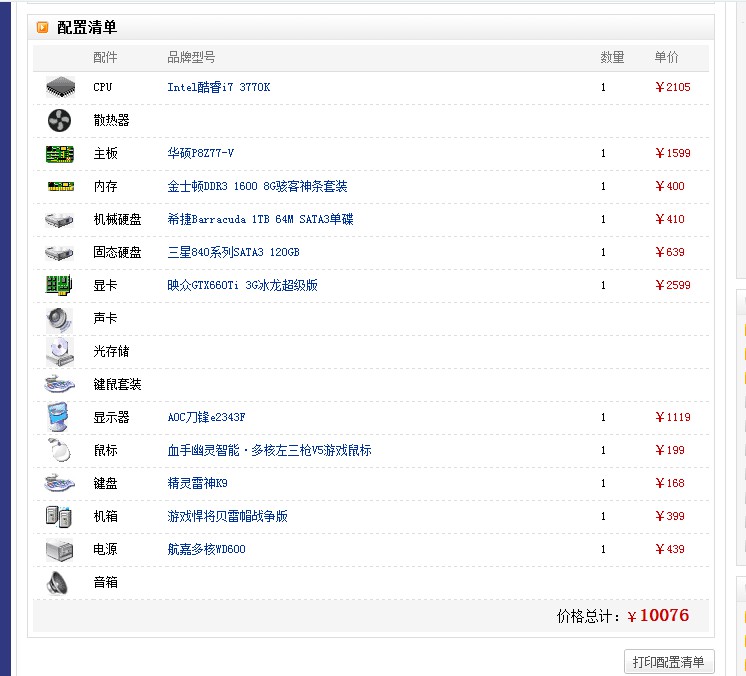Viewport: 746px width, 676px height.
Task: Click the 固态硬盘 row label
Action: [x=118, y=252]
